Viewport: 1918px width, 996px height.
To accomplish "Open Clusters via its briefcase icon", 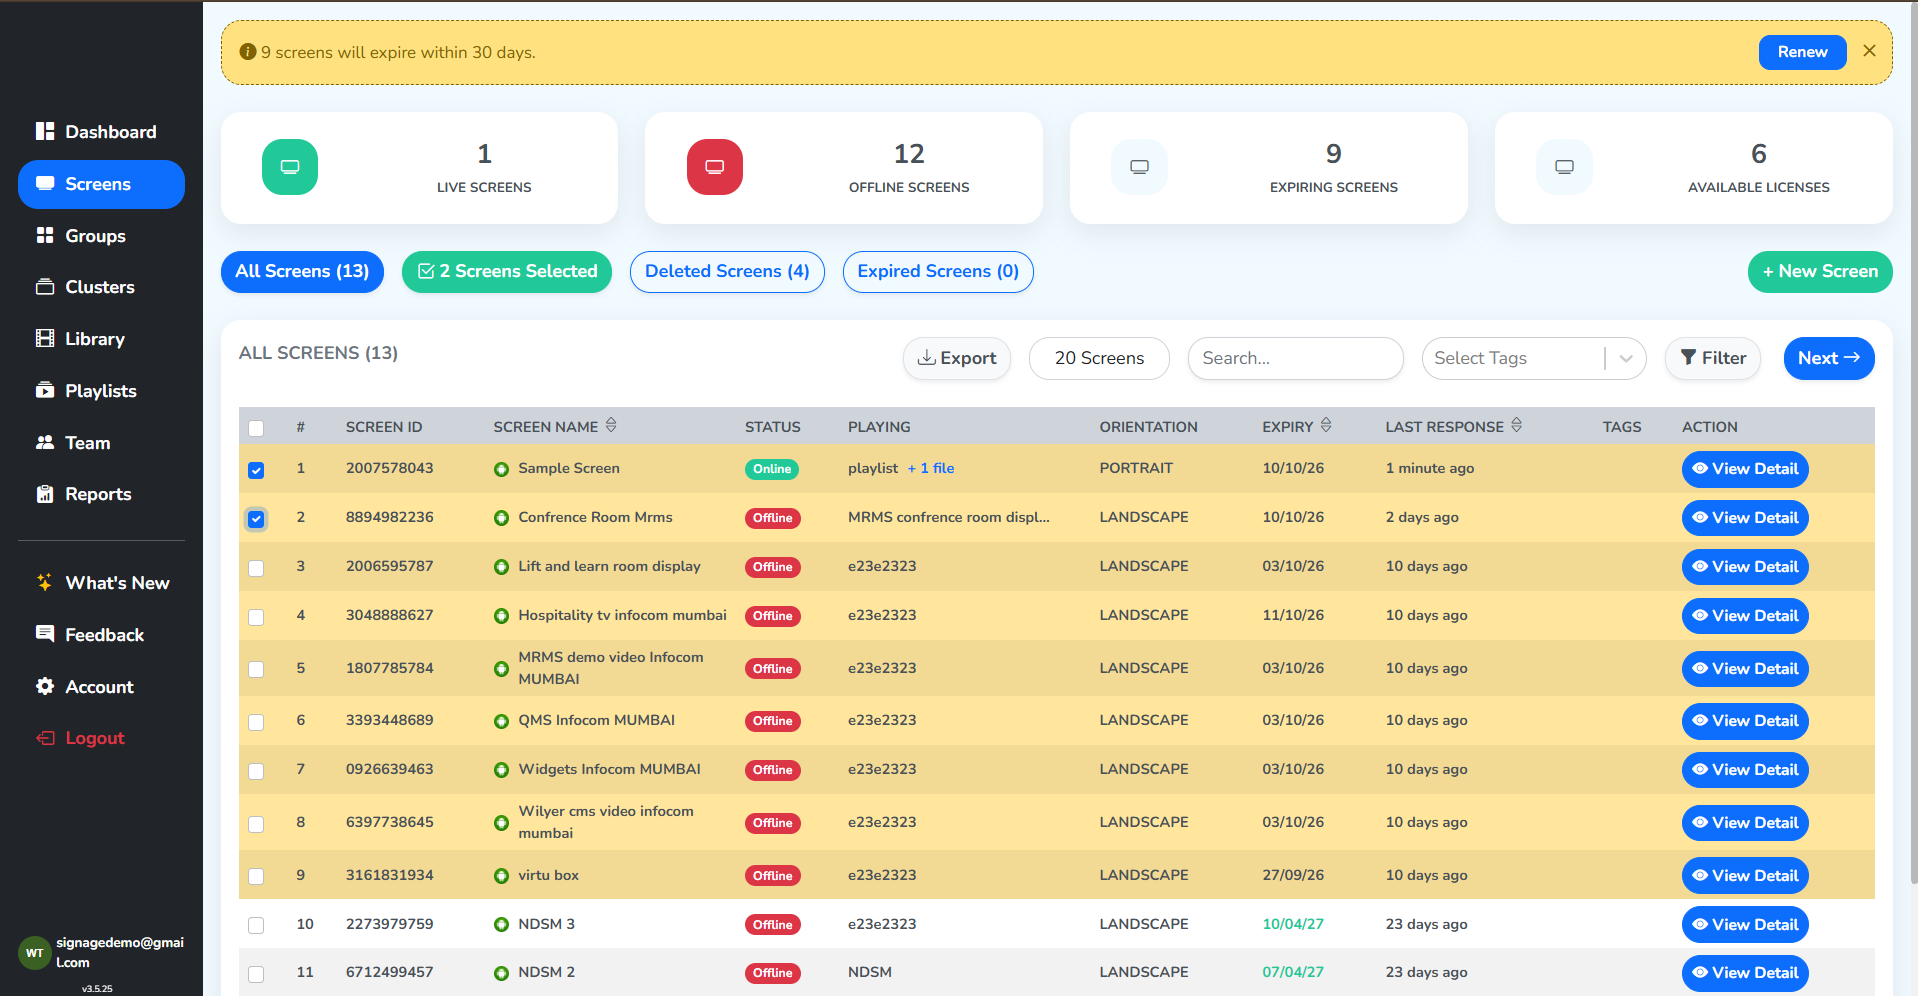I will tap(45, 287).
